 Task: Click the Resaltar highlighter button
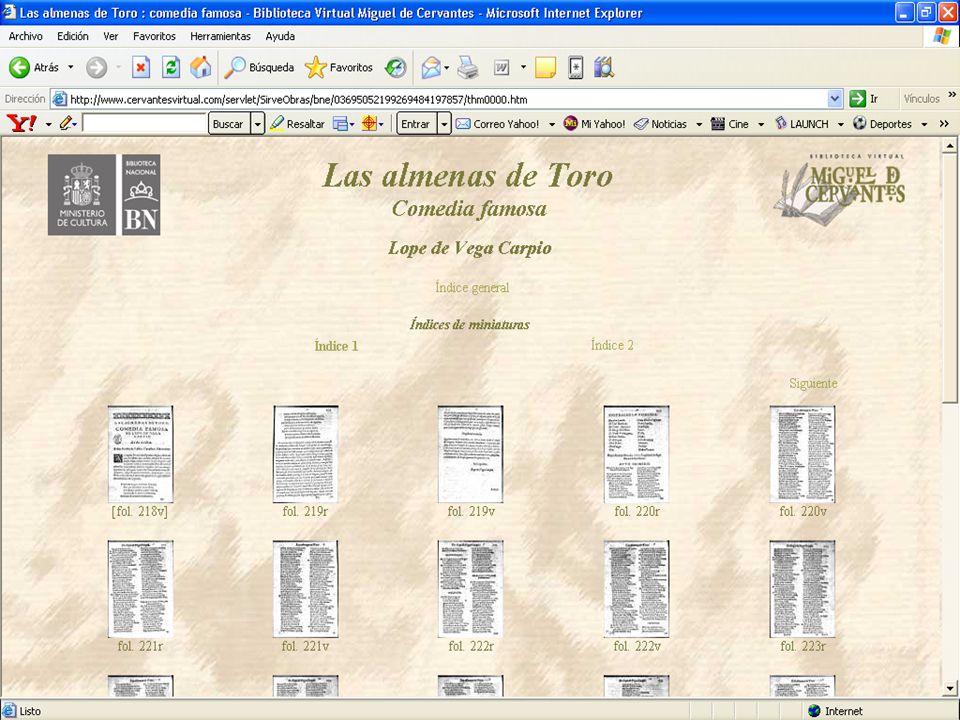(x=297, y=124)
